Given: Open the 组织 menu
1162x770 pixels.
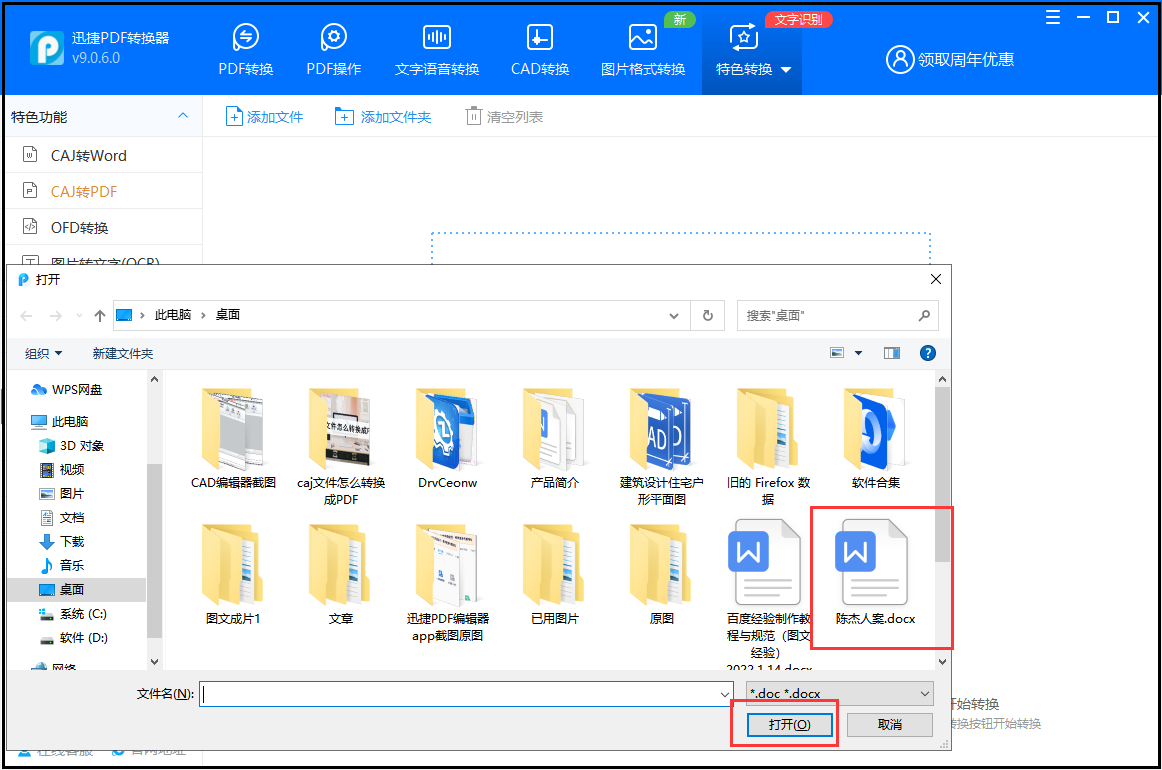Looking at the screenshot, I should [x=43, y=354].
